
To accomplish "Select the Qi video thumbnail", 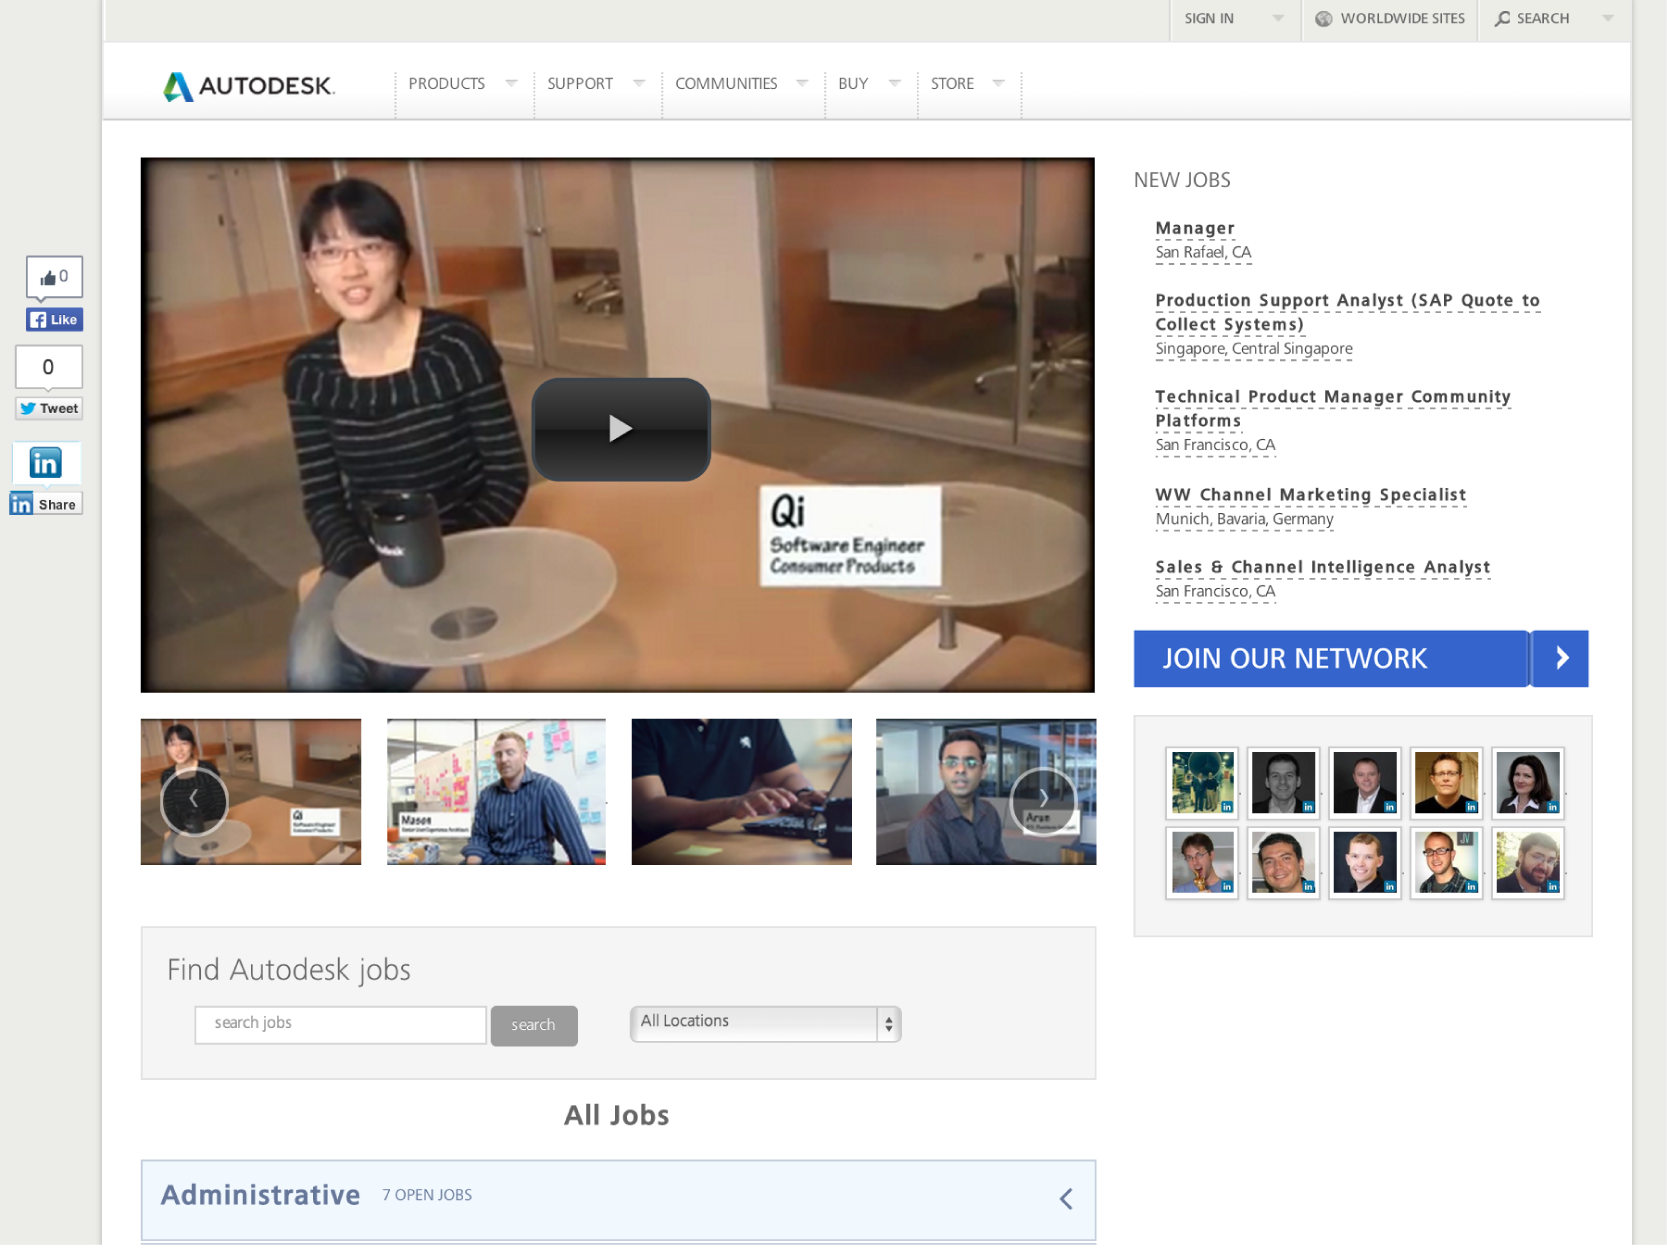I will pos(251,792).
